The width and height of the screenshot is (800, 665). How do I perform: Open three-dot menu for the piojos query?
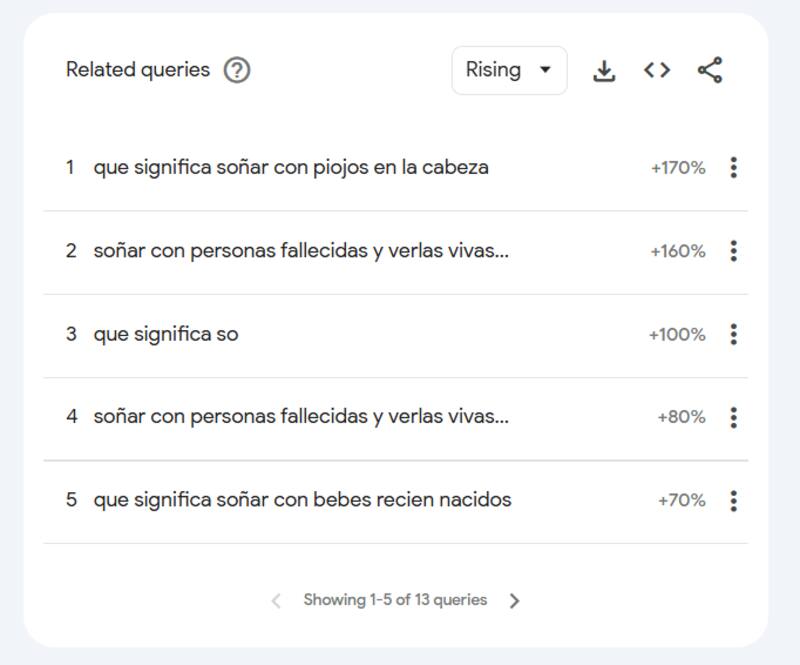click(x=733, y=168)
